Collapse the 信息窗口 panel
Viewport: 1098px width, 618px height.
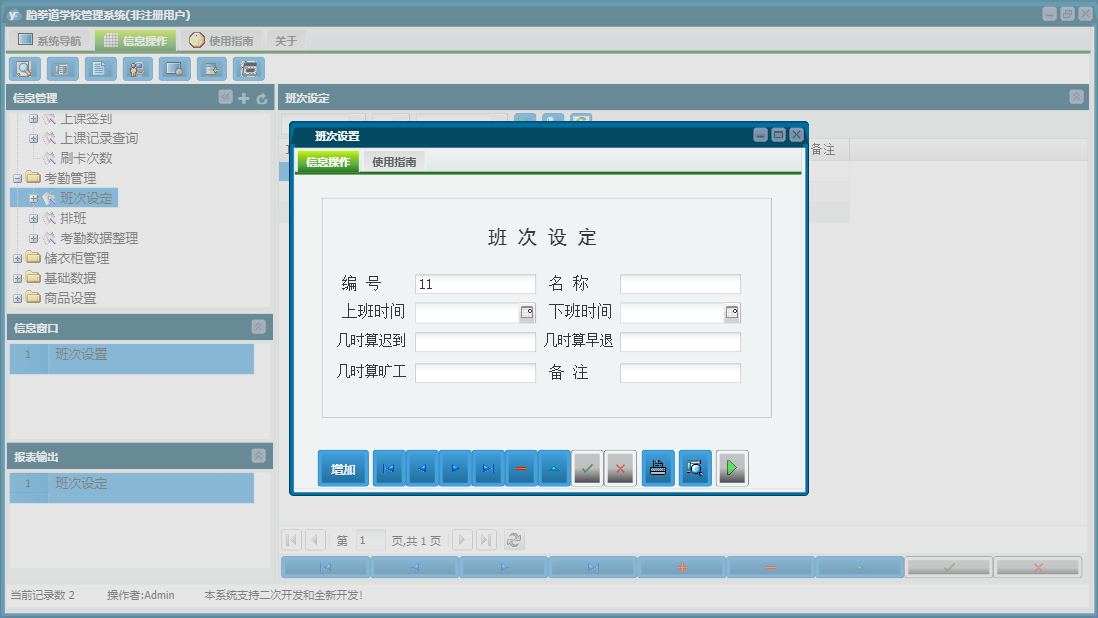(x=258, y=327)
